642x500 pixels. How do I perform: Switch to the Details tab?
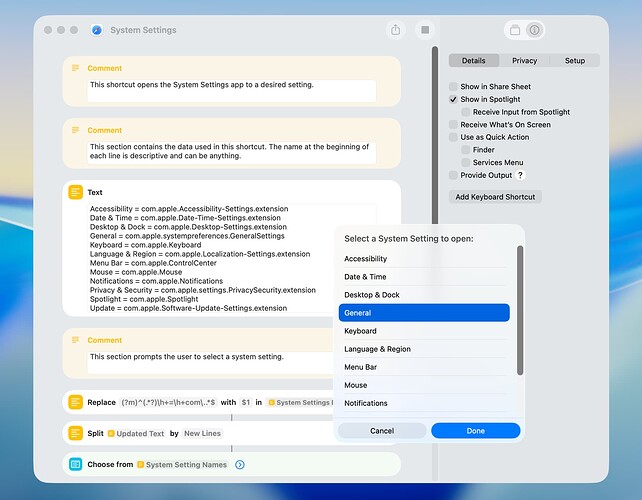click(474, 61)
